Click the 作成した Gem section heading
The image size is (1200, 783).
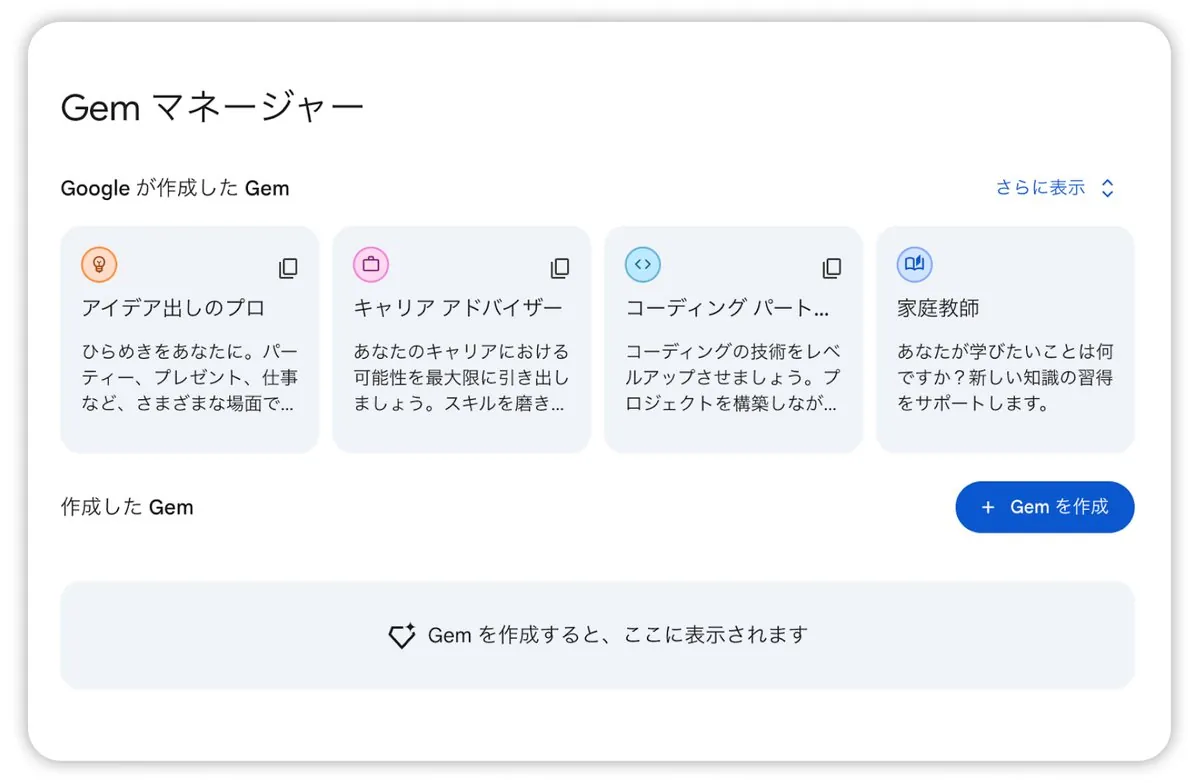click(127, 507)
